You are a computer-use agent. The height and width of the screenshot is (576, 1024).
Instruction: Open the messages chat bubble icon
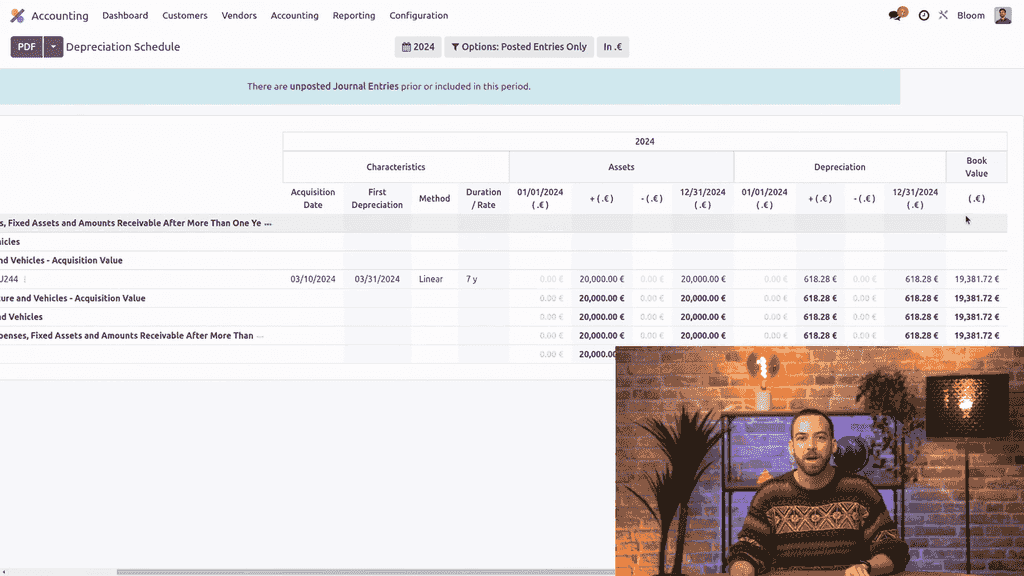pyautogui.click(x=895, y=16)
